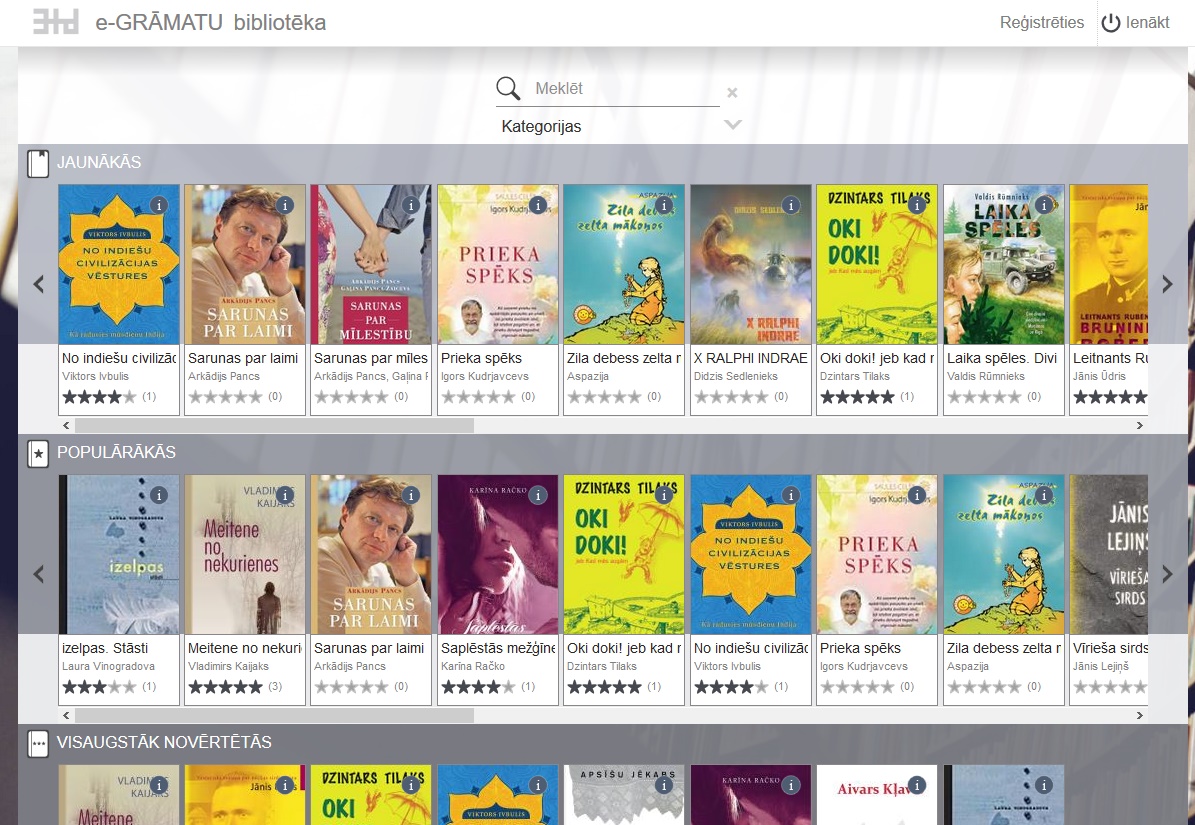Open the Oki doki! cover in Populārākās

pyautogui.click(x=624, y=555)
